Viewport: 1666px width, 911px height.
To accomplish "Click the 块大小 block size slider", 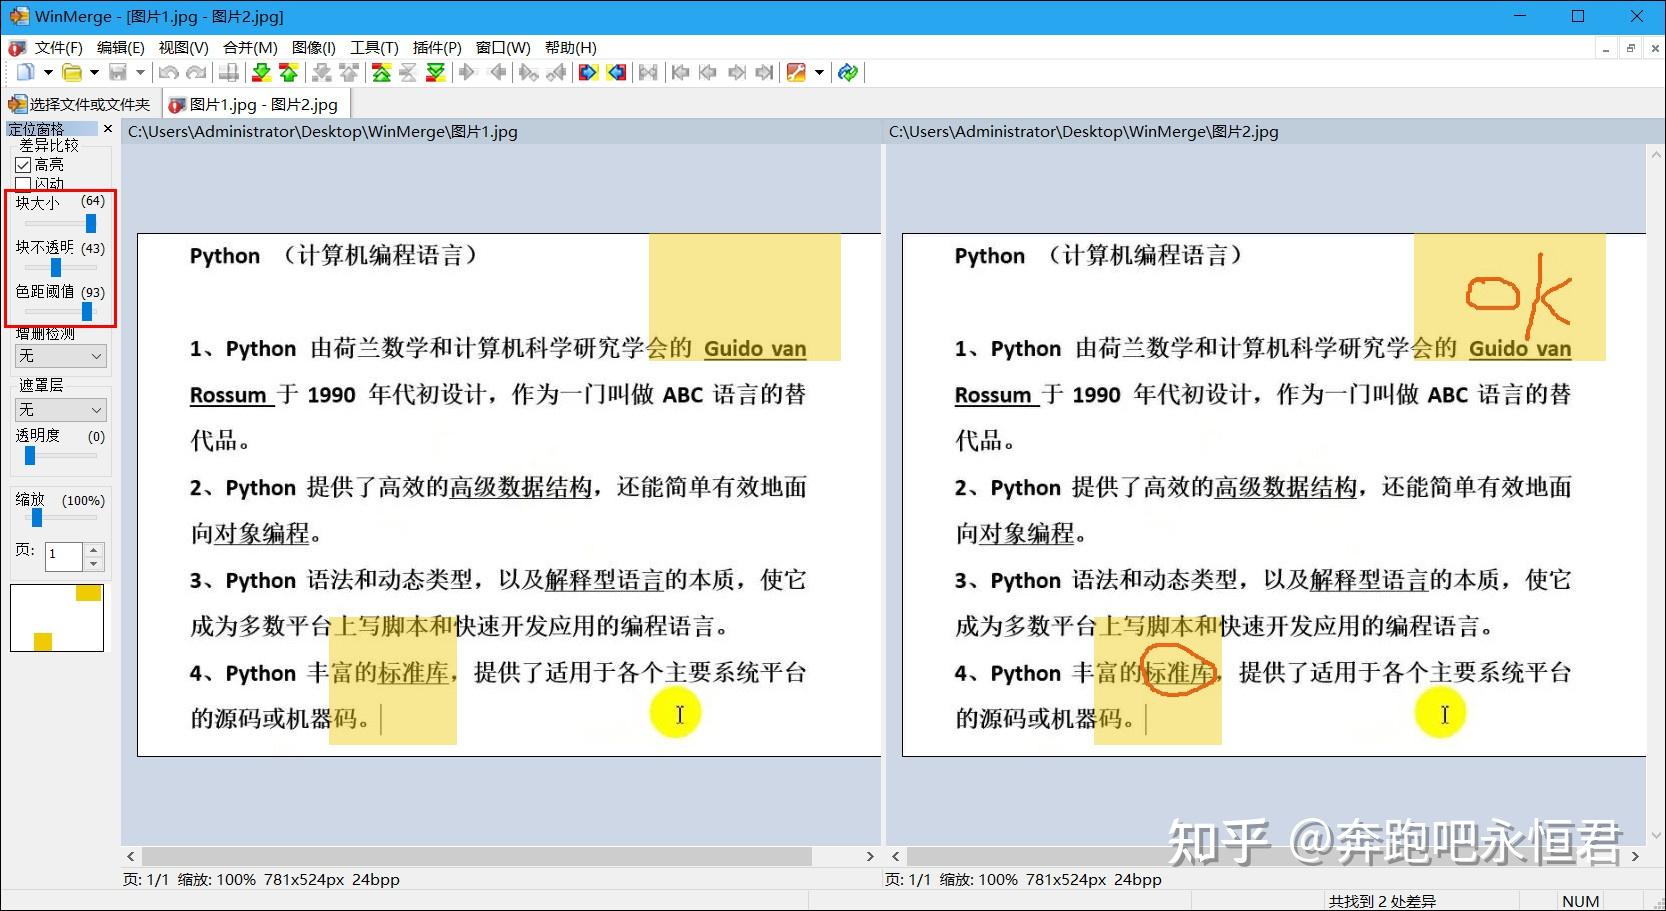I will [60, 223].
